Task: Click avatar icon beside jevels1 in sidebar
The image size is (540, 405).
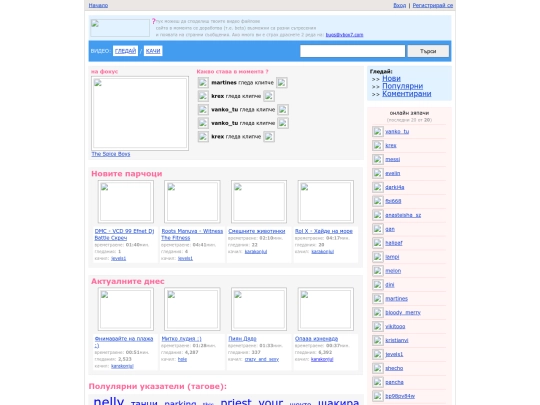Action: [x=377, y=354]
